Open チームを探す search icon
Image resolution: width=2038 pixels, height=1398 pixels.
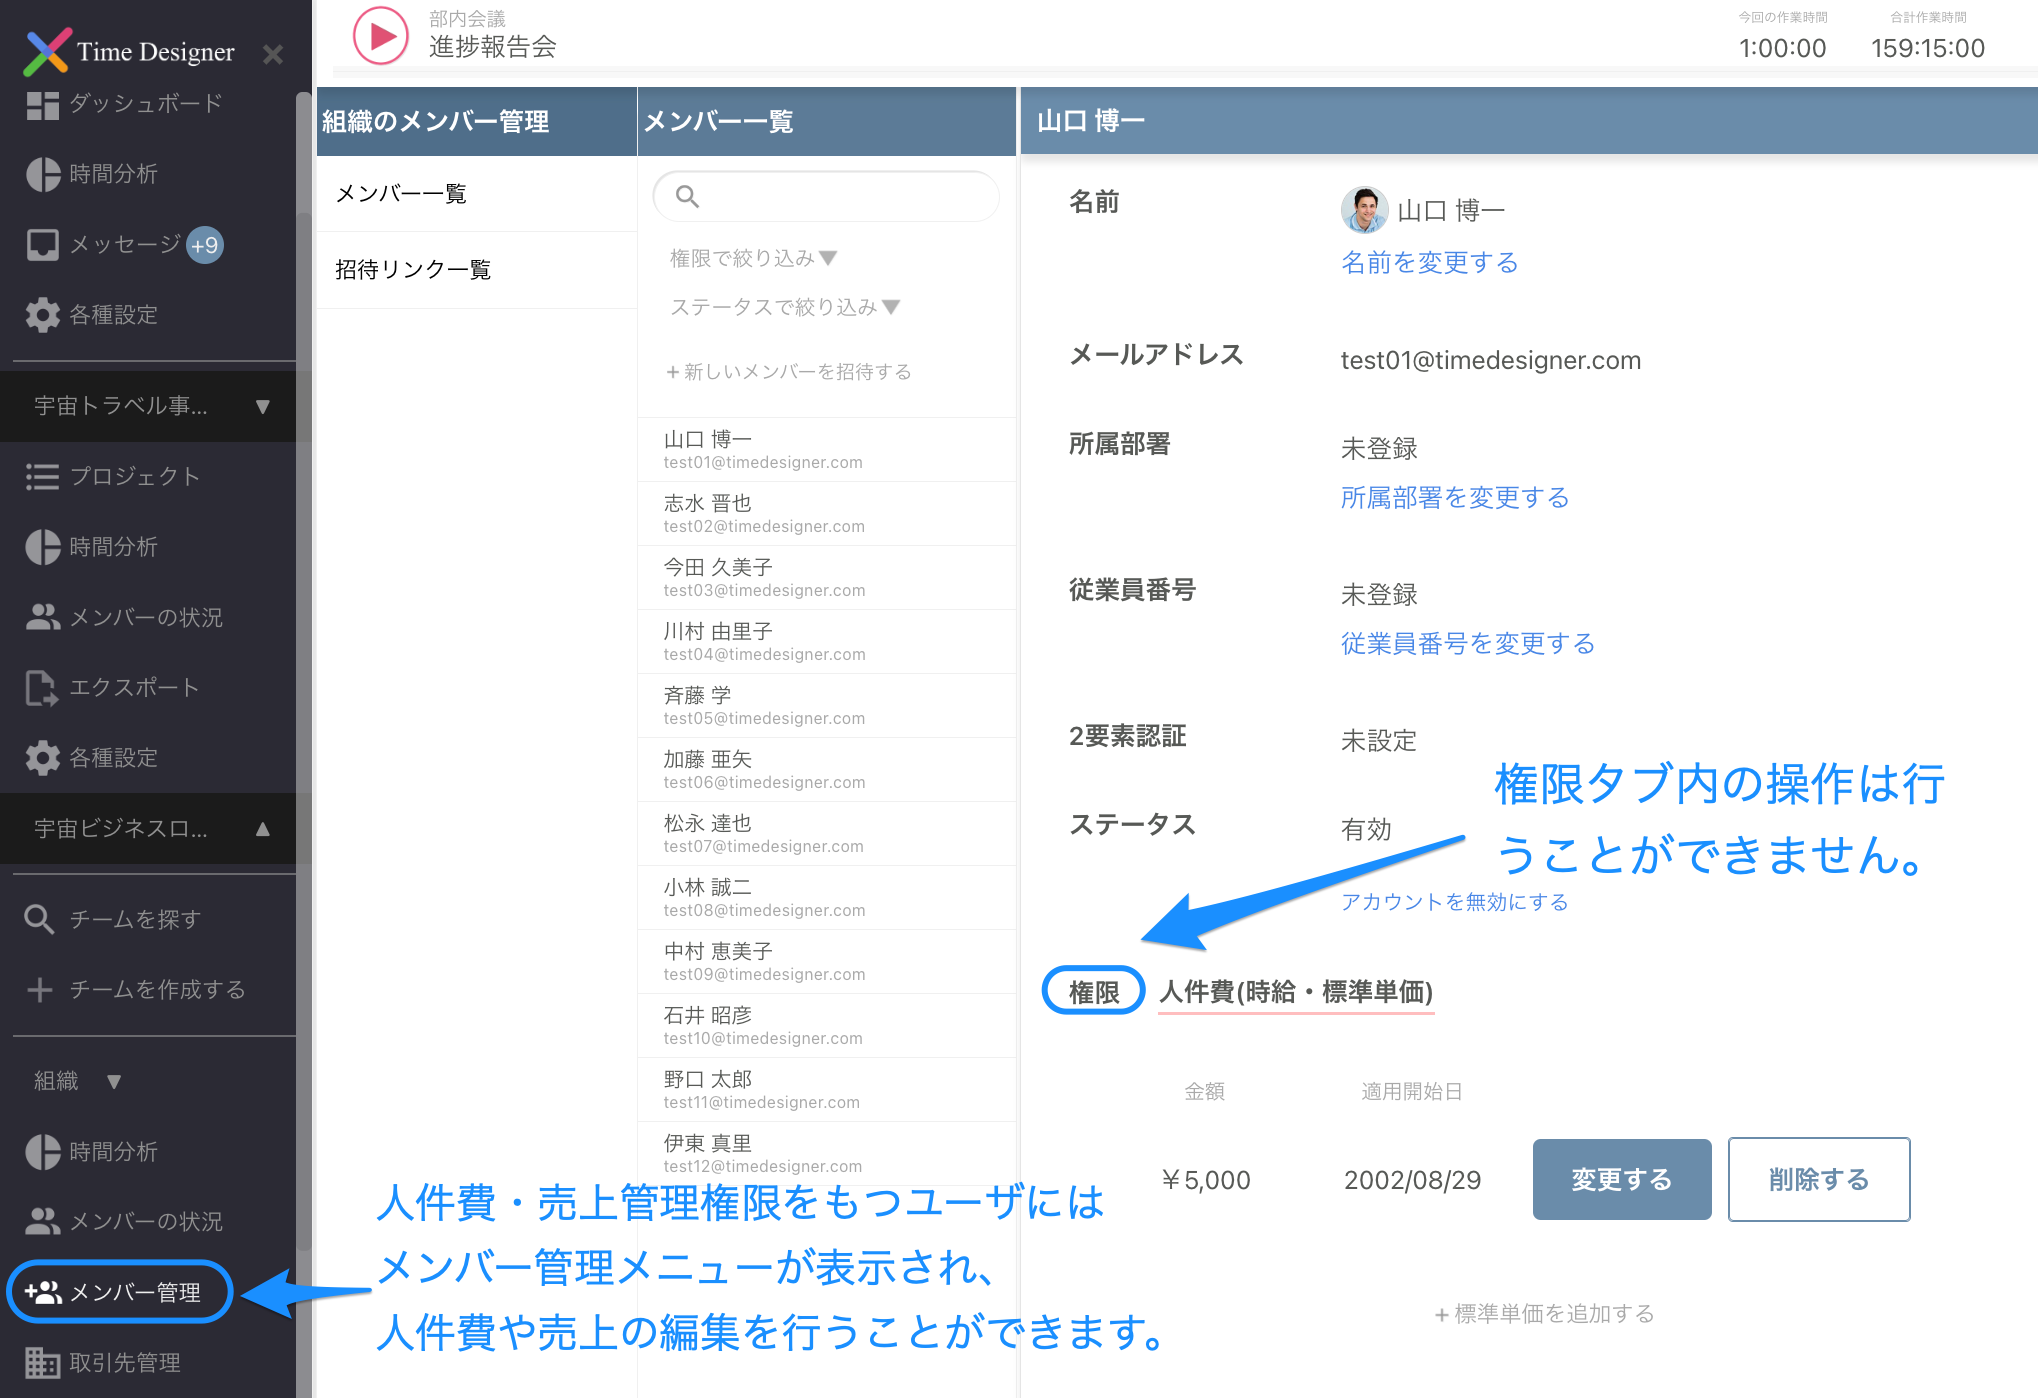[x=133, y=919]
